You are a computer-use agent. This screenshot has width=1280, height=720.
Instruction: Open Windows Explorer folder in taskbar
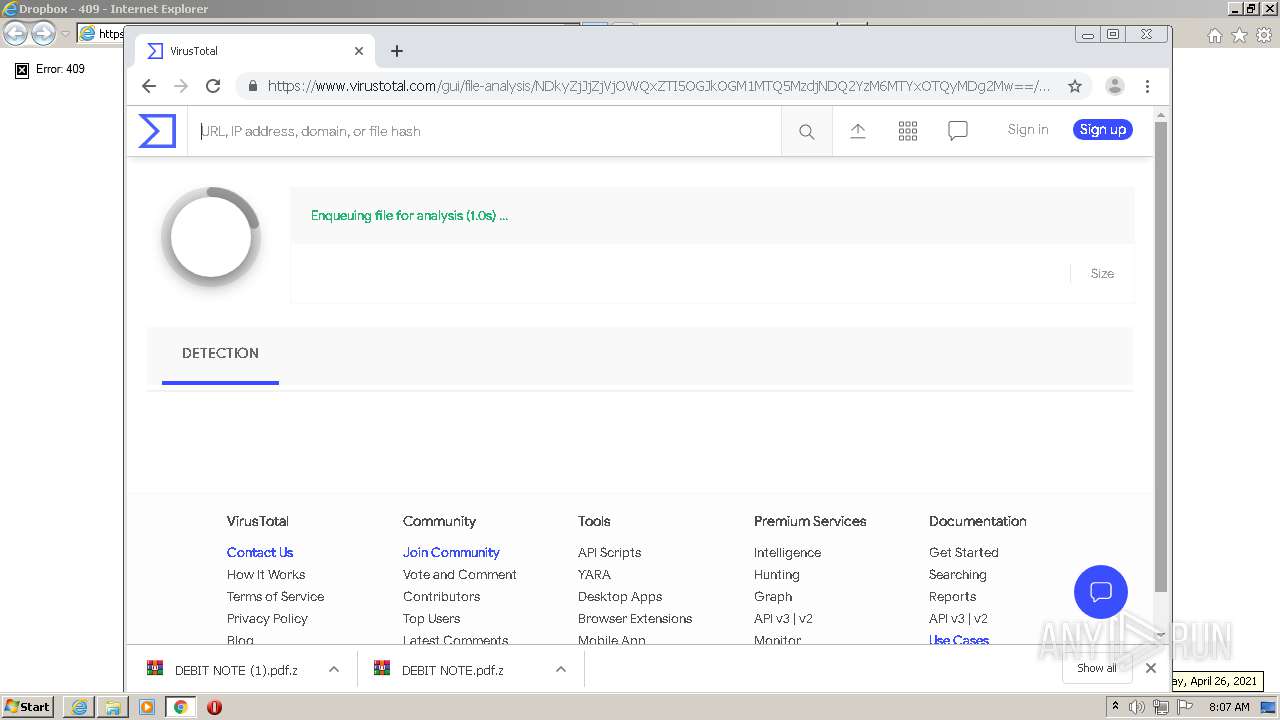point(113,707)
